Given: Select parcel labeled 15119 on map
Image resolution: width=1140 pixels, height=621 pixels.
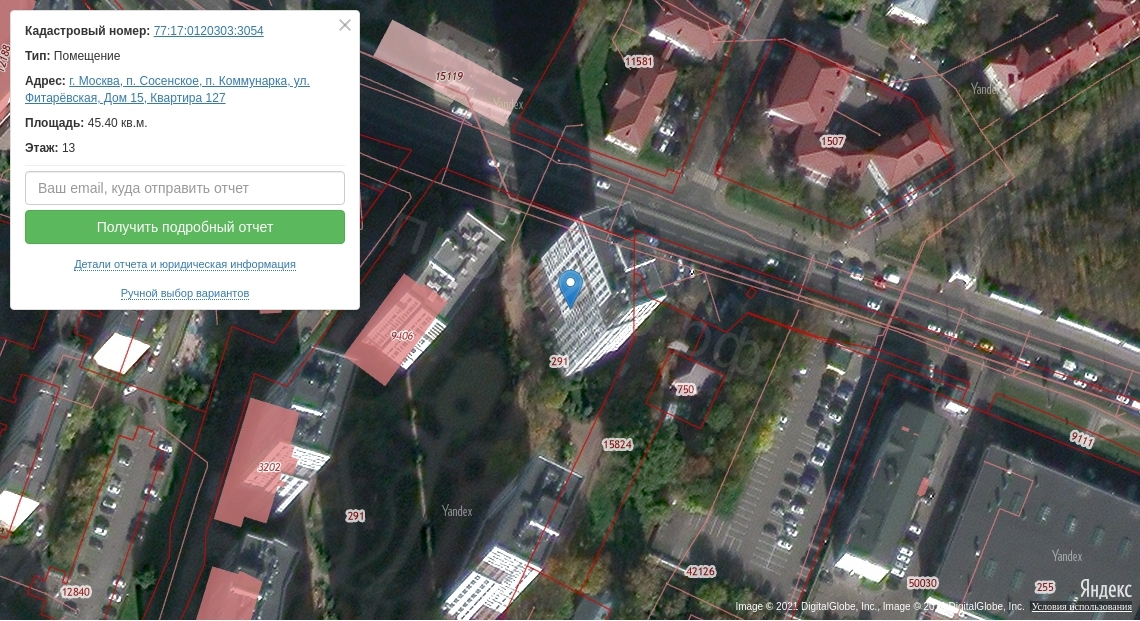Looking at the screenshot, I should coord(449,76).
